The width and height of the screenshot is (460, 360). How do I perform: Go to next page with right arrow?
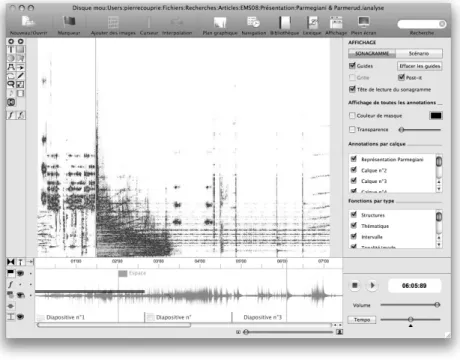click(x=21, y=41)
